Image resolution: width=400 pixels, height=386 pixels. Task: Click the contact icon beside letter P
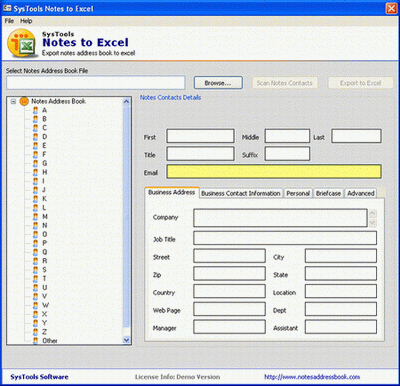coord(35,243)
